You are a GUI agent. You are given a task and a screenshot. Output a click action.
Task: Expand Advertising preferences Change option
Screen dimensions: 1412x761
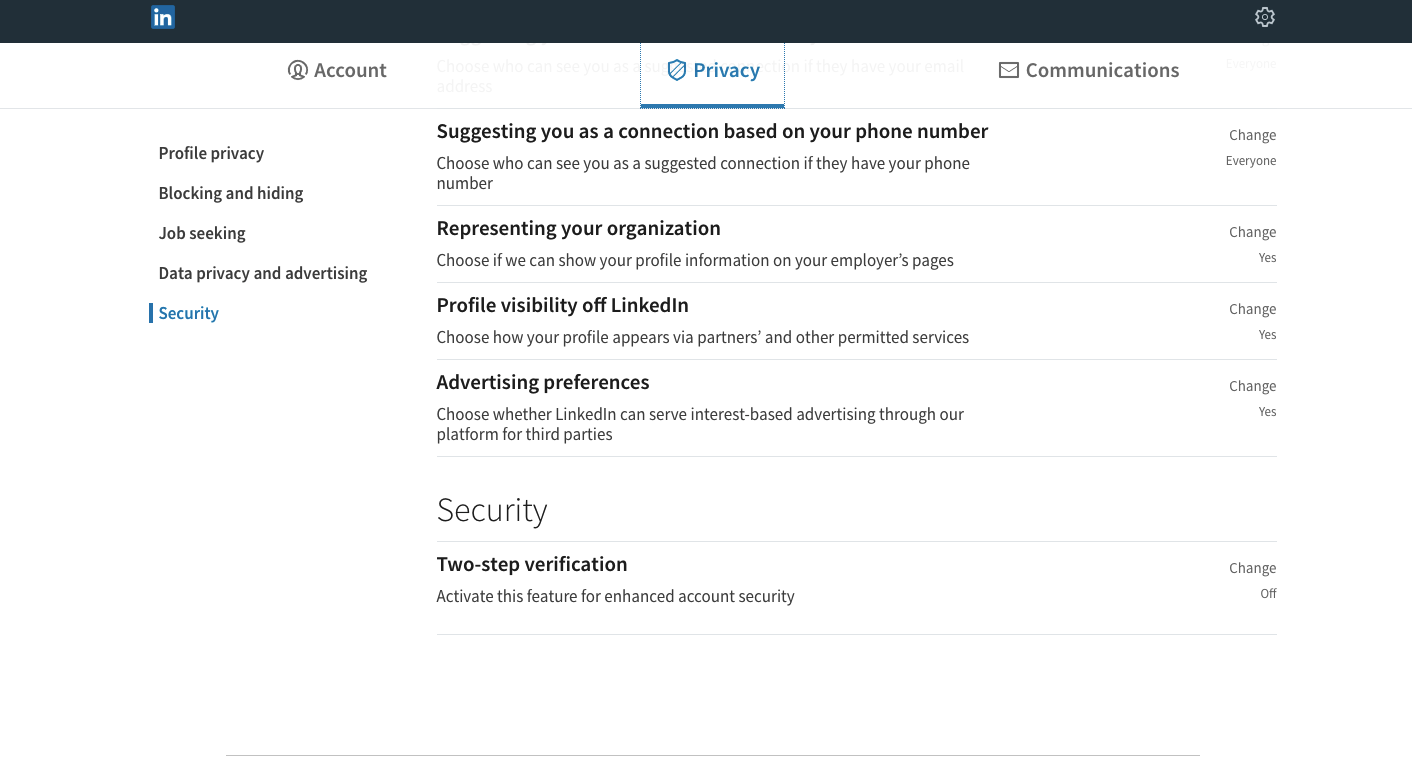coord(1252,386)
